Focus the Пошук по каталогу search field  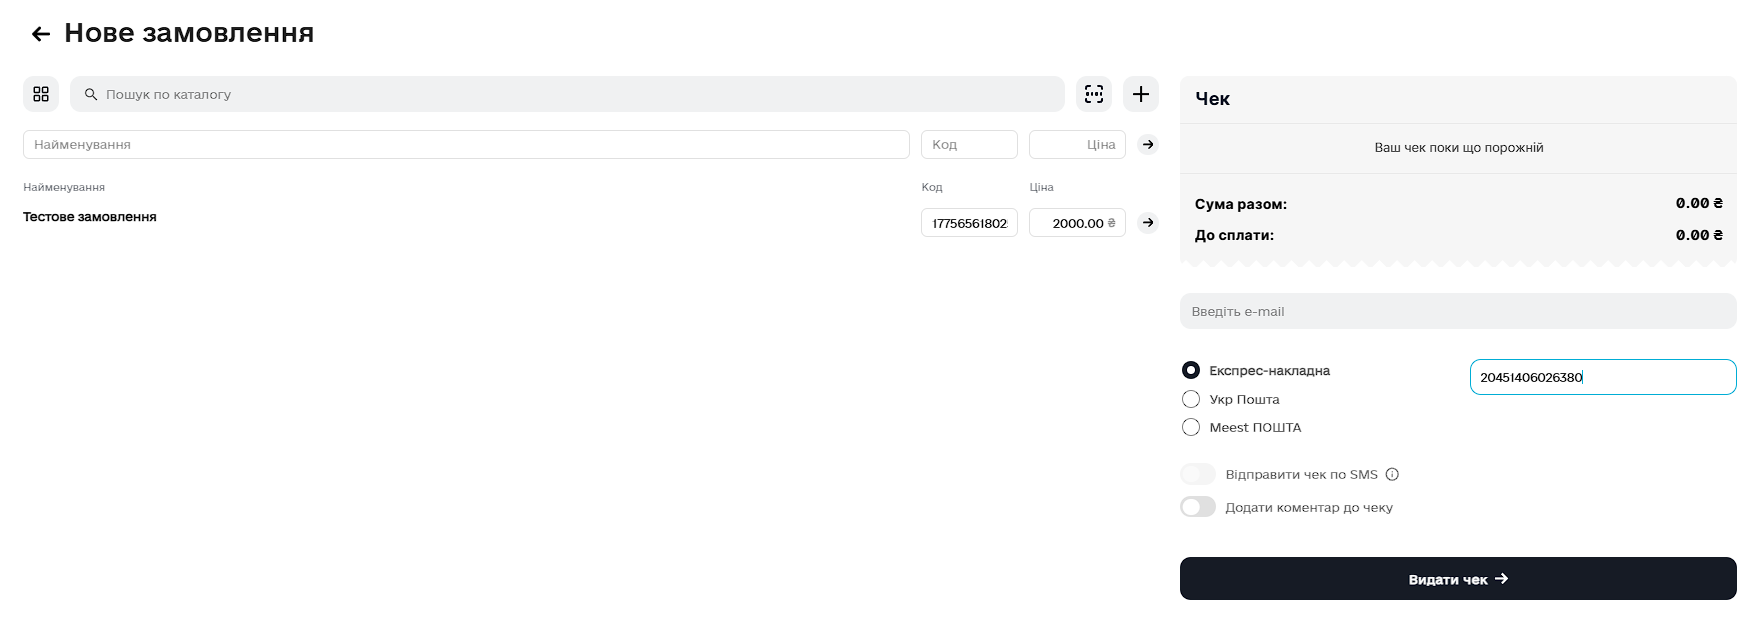point(580,94)
